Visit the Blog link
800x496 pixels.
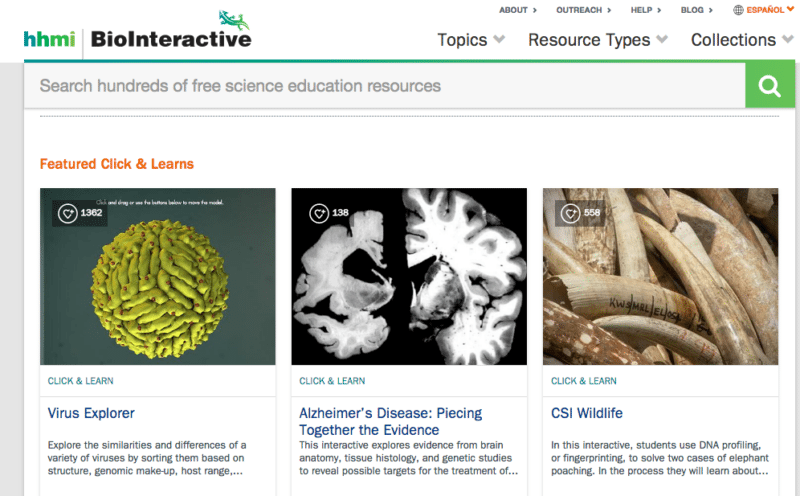click(696, 10)
